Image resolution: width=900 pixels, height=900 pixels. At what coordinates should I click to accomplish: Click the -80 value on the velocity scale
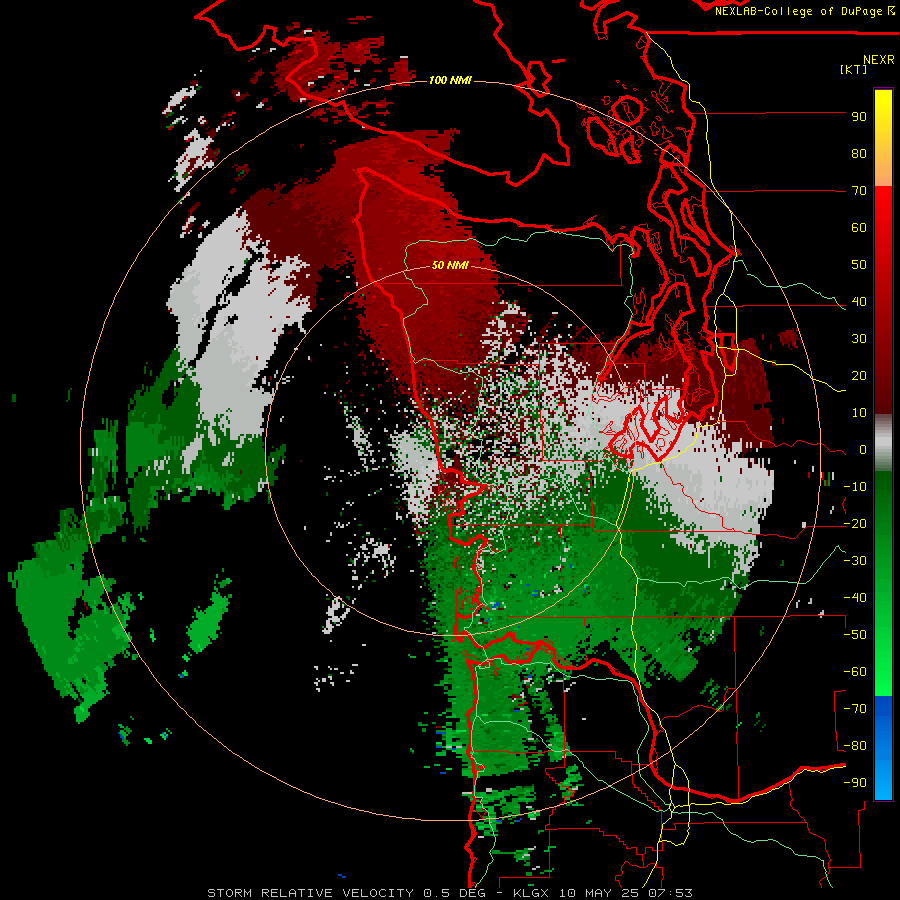[x=855, y=746]
